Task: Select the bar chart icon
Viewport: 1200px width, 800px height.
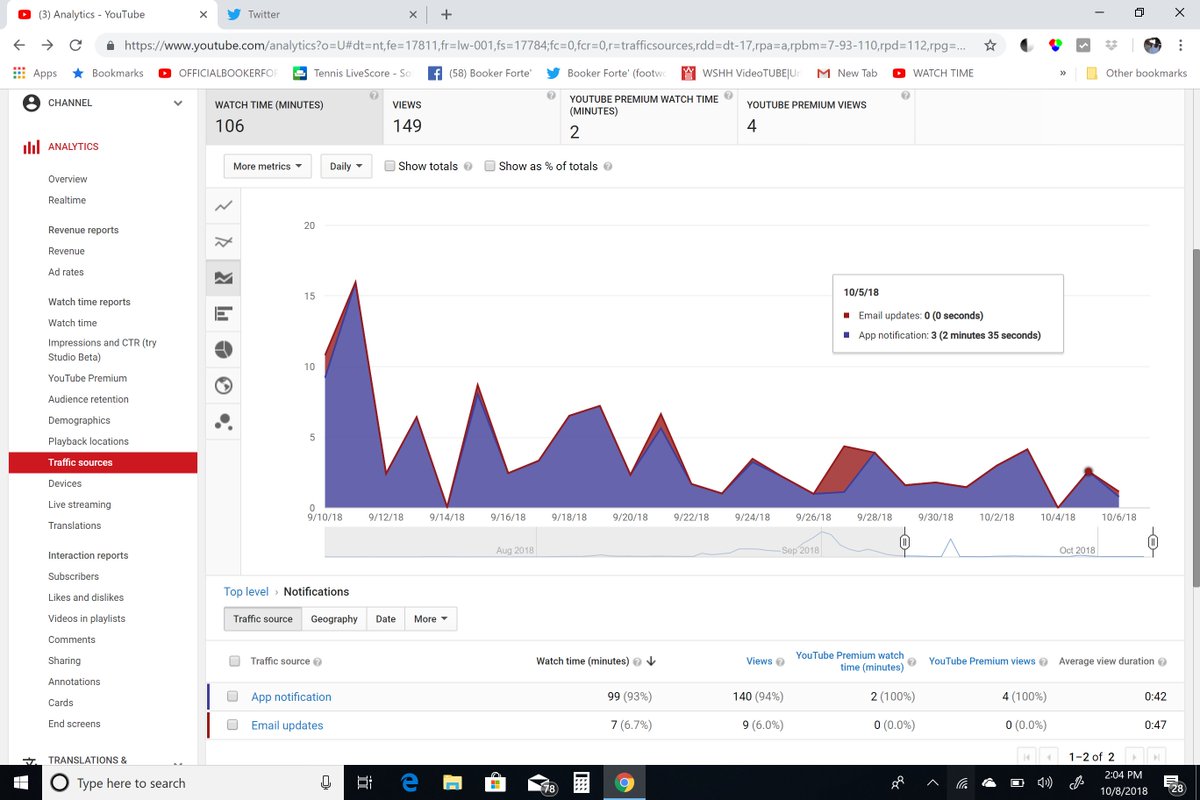Action: pos(223,314)
